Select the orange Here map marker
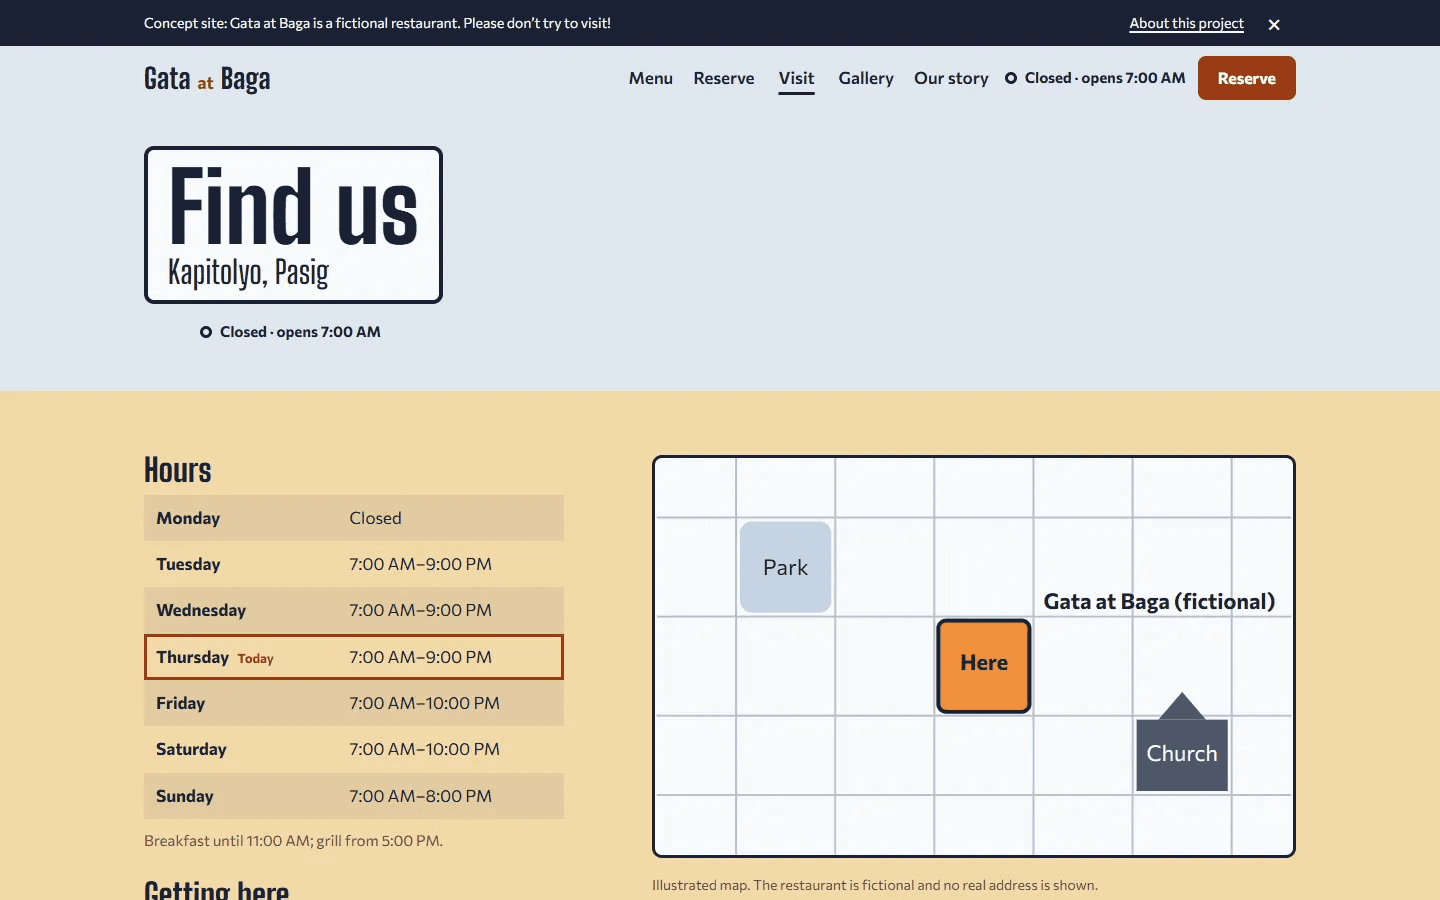Screen dimensions: 1440x900 [984, 666]
